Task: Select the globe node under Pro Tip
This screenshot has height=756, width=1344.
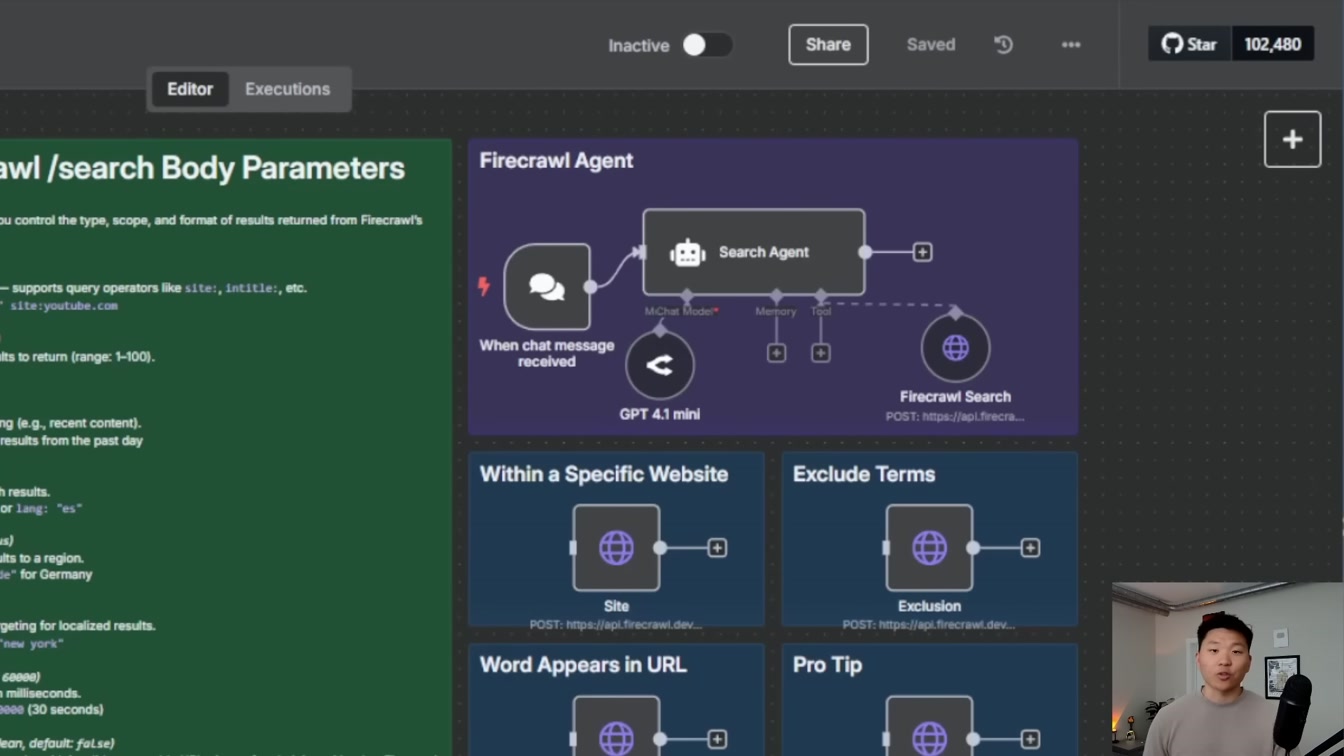Action: (929, 727)
